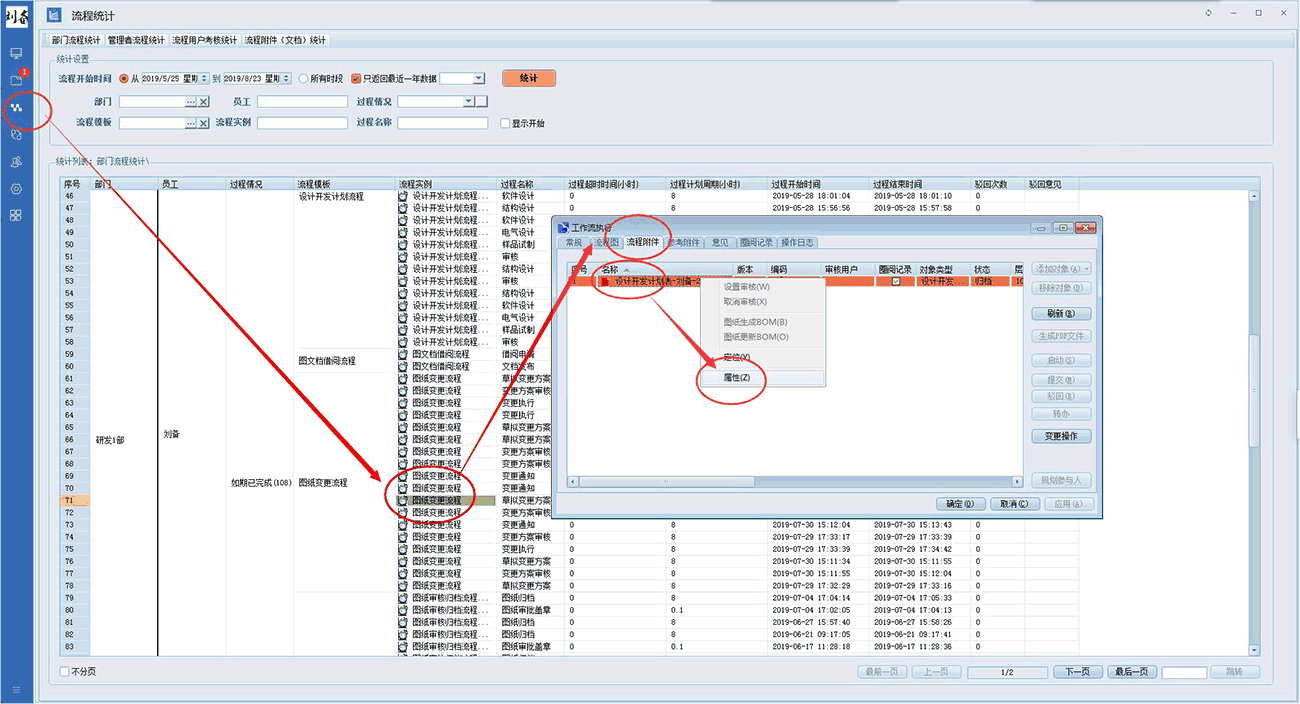Toggle 圈阅记录 checkbox in attachment row
The width and height of the screenshot is (1300, 704).
pyautogui.click(x=896, y=282)
